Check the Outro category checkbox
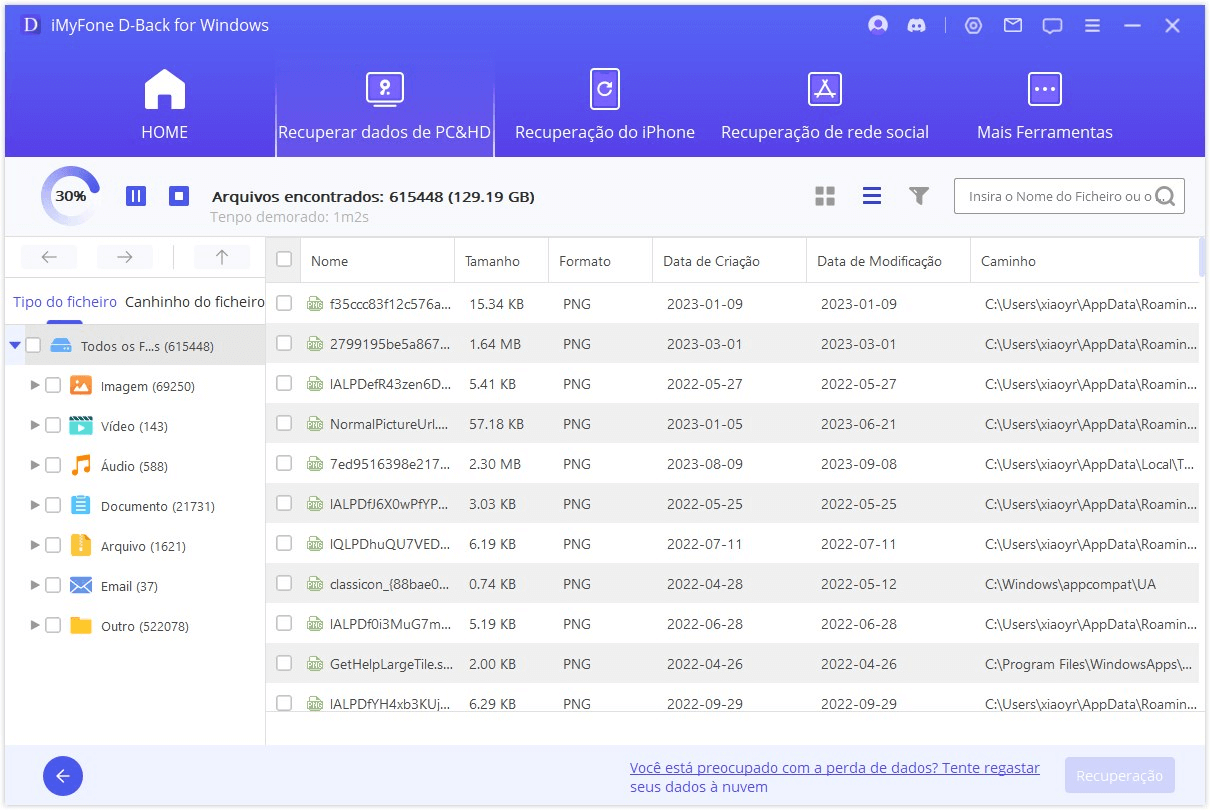Image resolution: width=1210 pixels, height=810 pixels. pyautogui.click(x=53, y=626)
